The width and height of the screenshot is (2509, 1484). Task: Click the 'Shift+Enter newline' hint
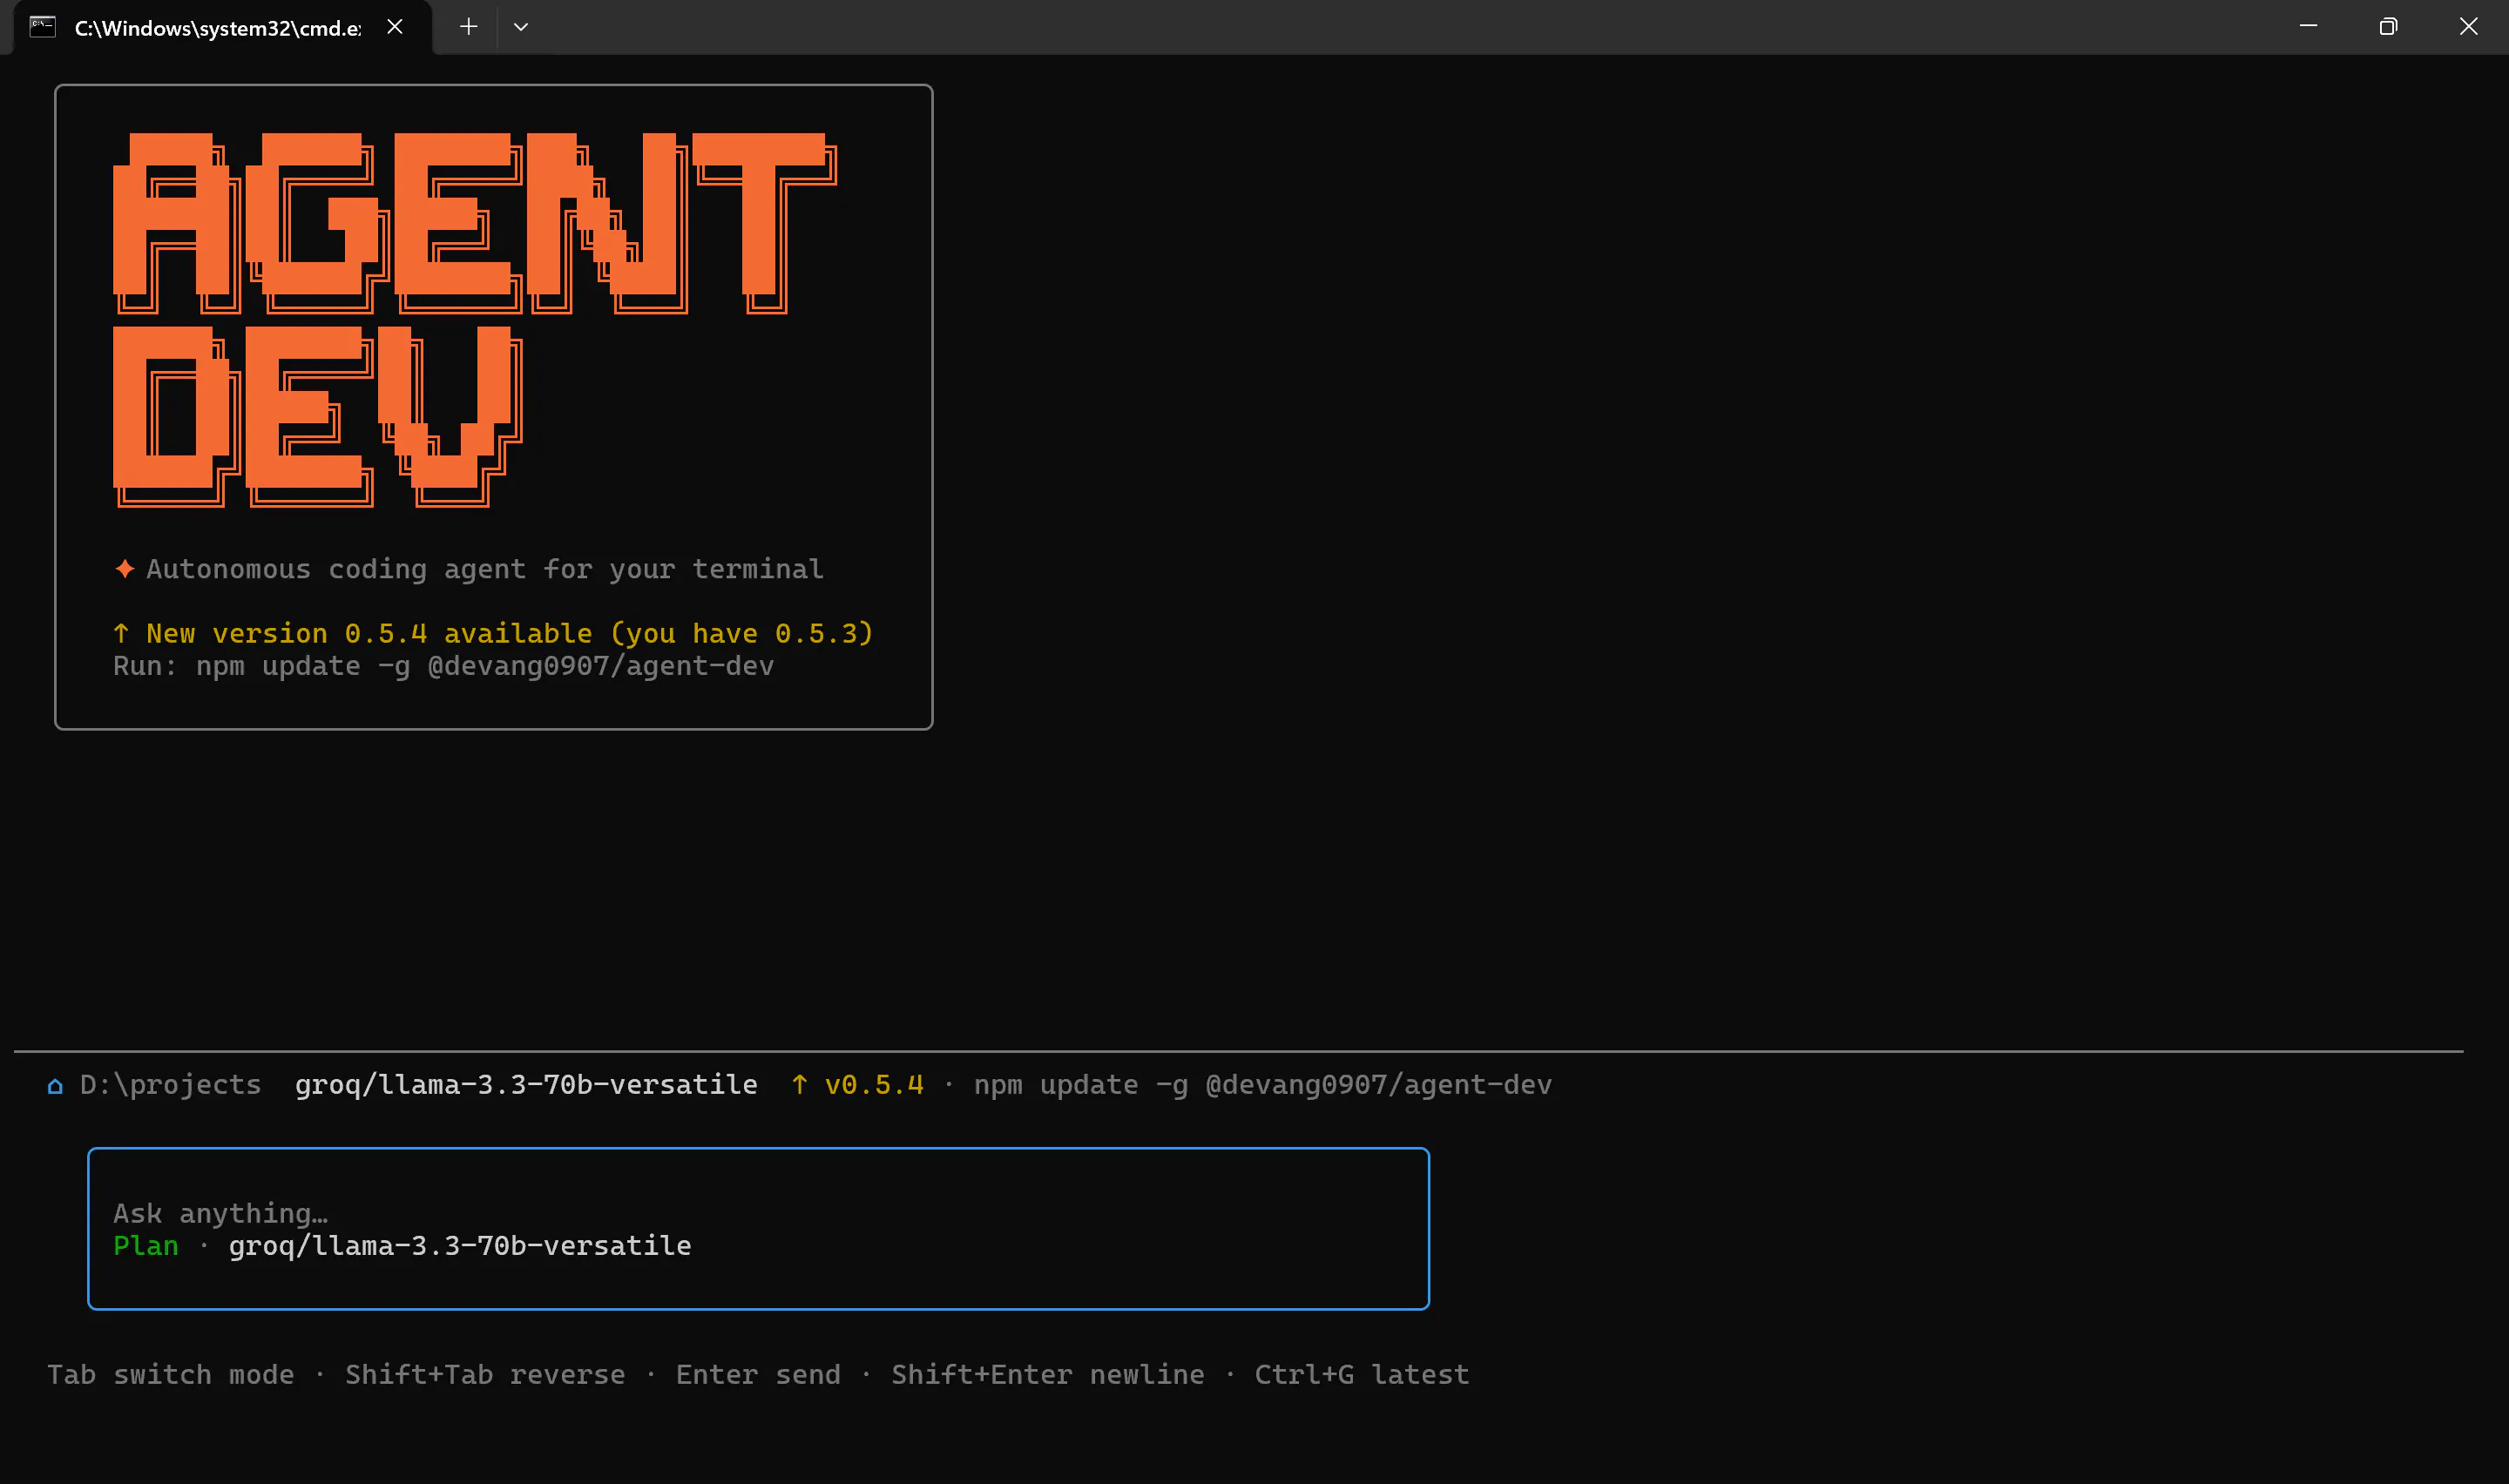[1048, 1375]
